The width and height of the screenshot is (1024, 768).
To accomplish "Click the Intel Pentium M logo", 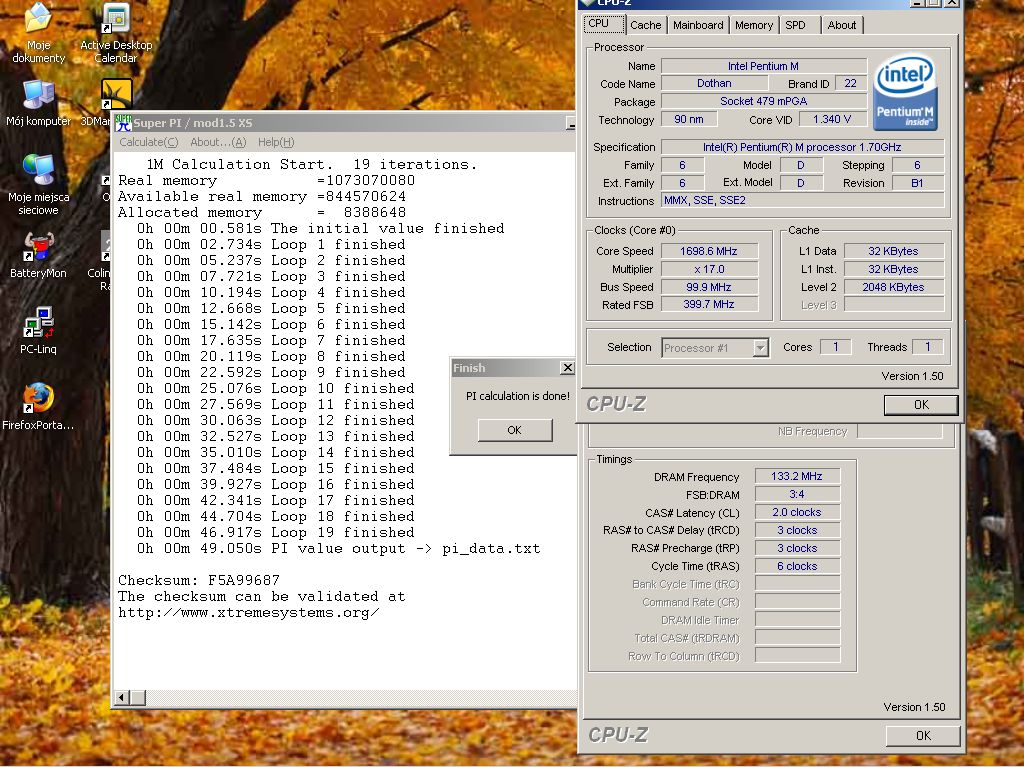I will [x=905, y=93].
